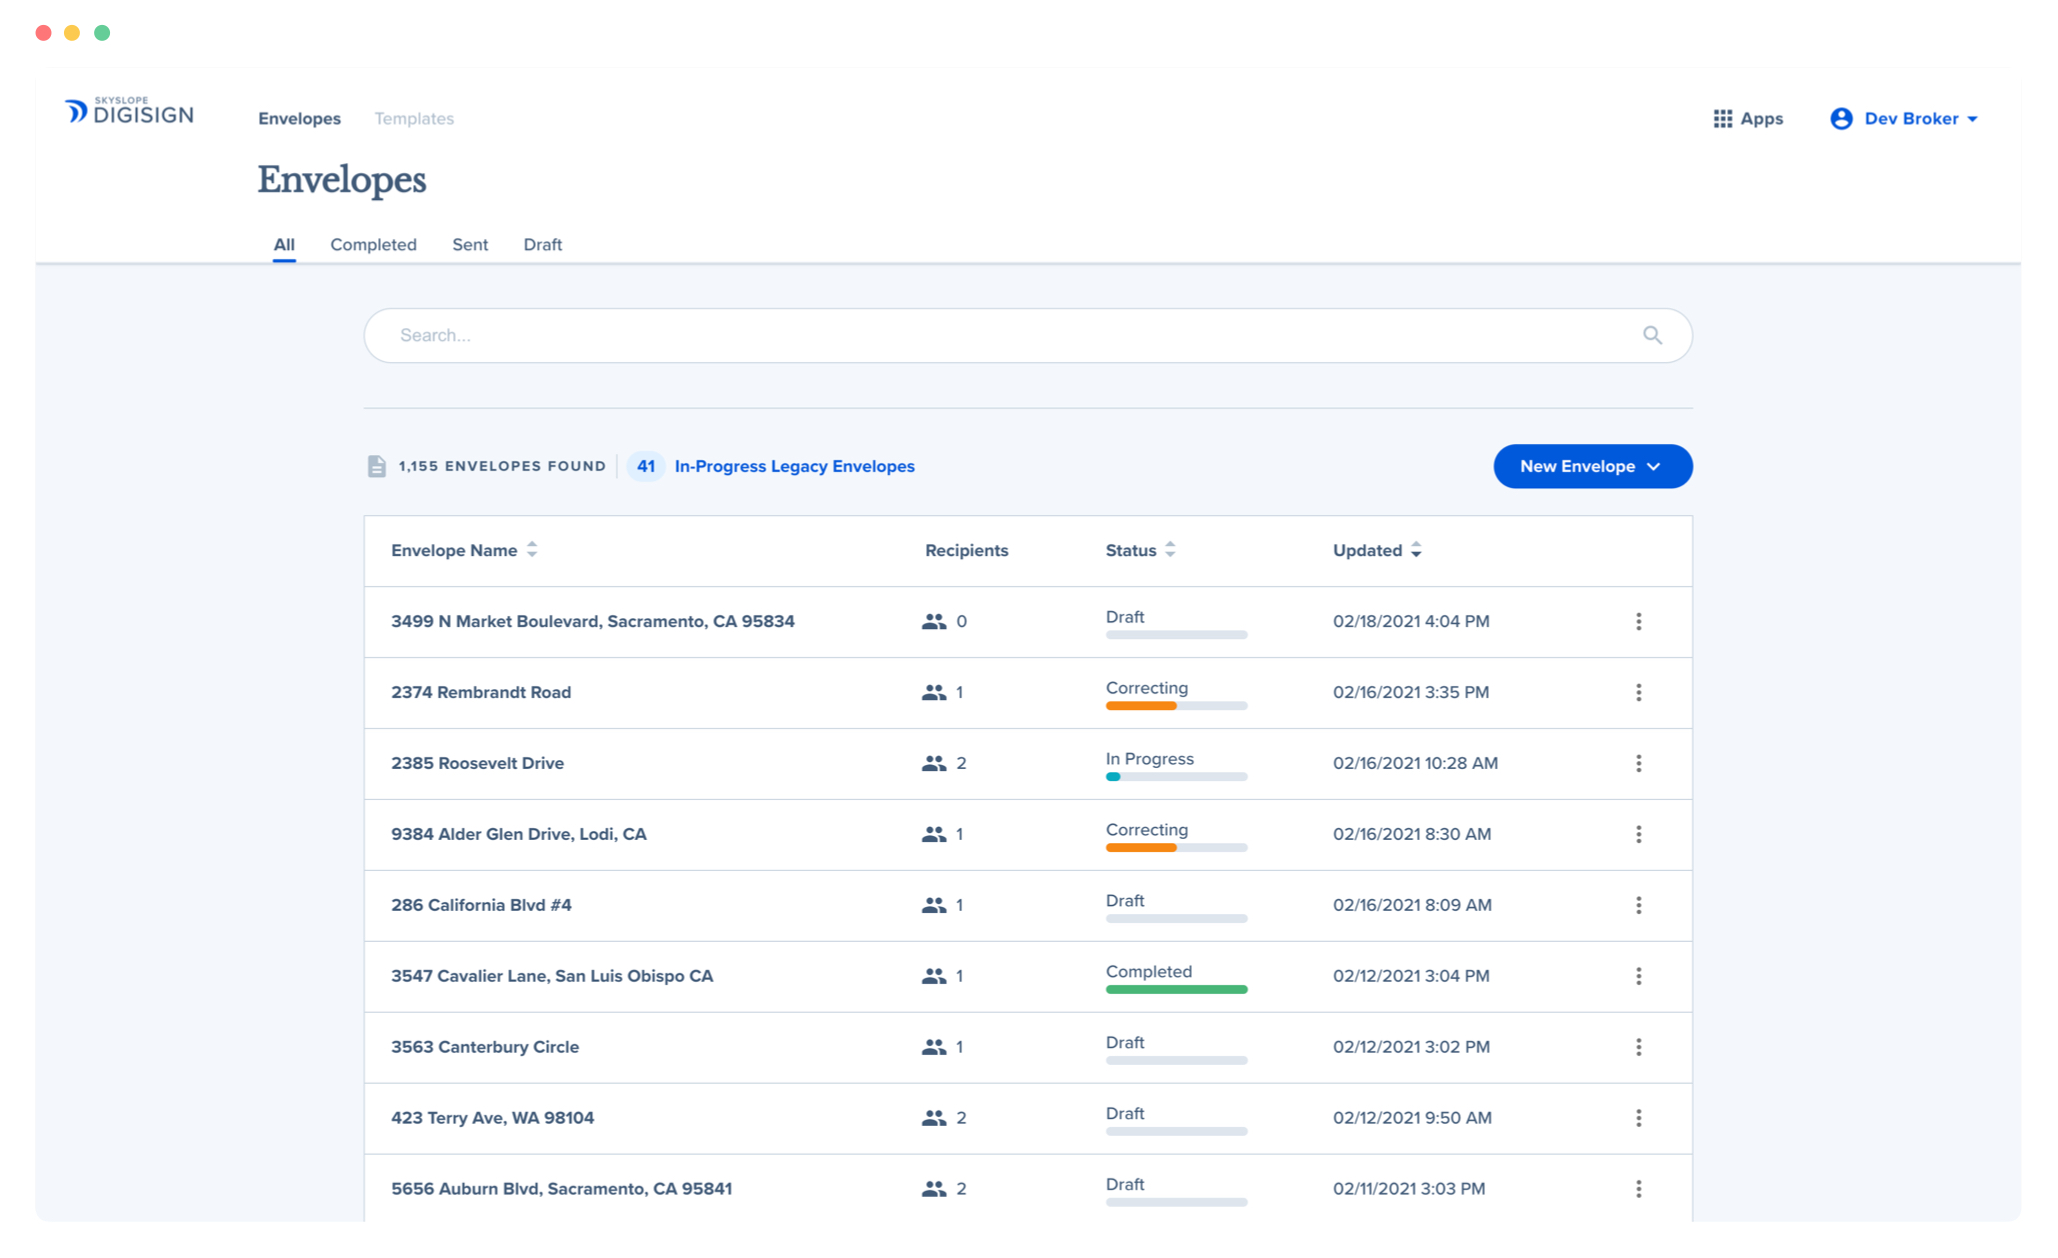The height and width of the screenshot is (1258, 2058).
Task: Switch to the Draft tab
Action: pyautogui.click(x=542, y=245)
